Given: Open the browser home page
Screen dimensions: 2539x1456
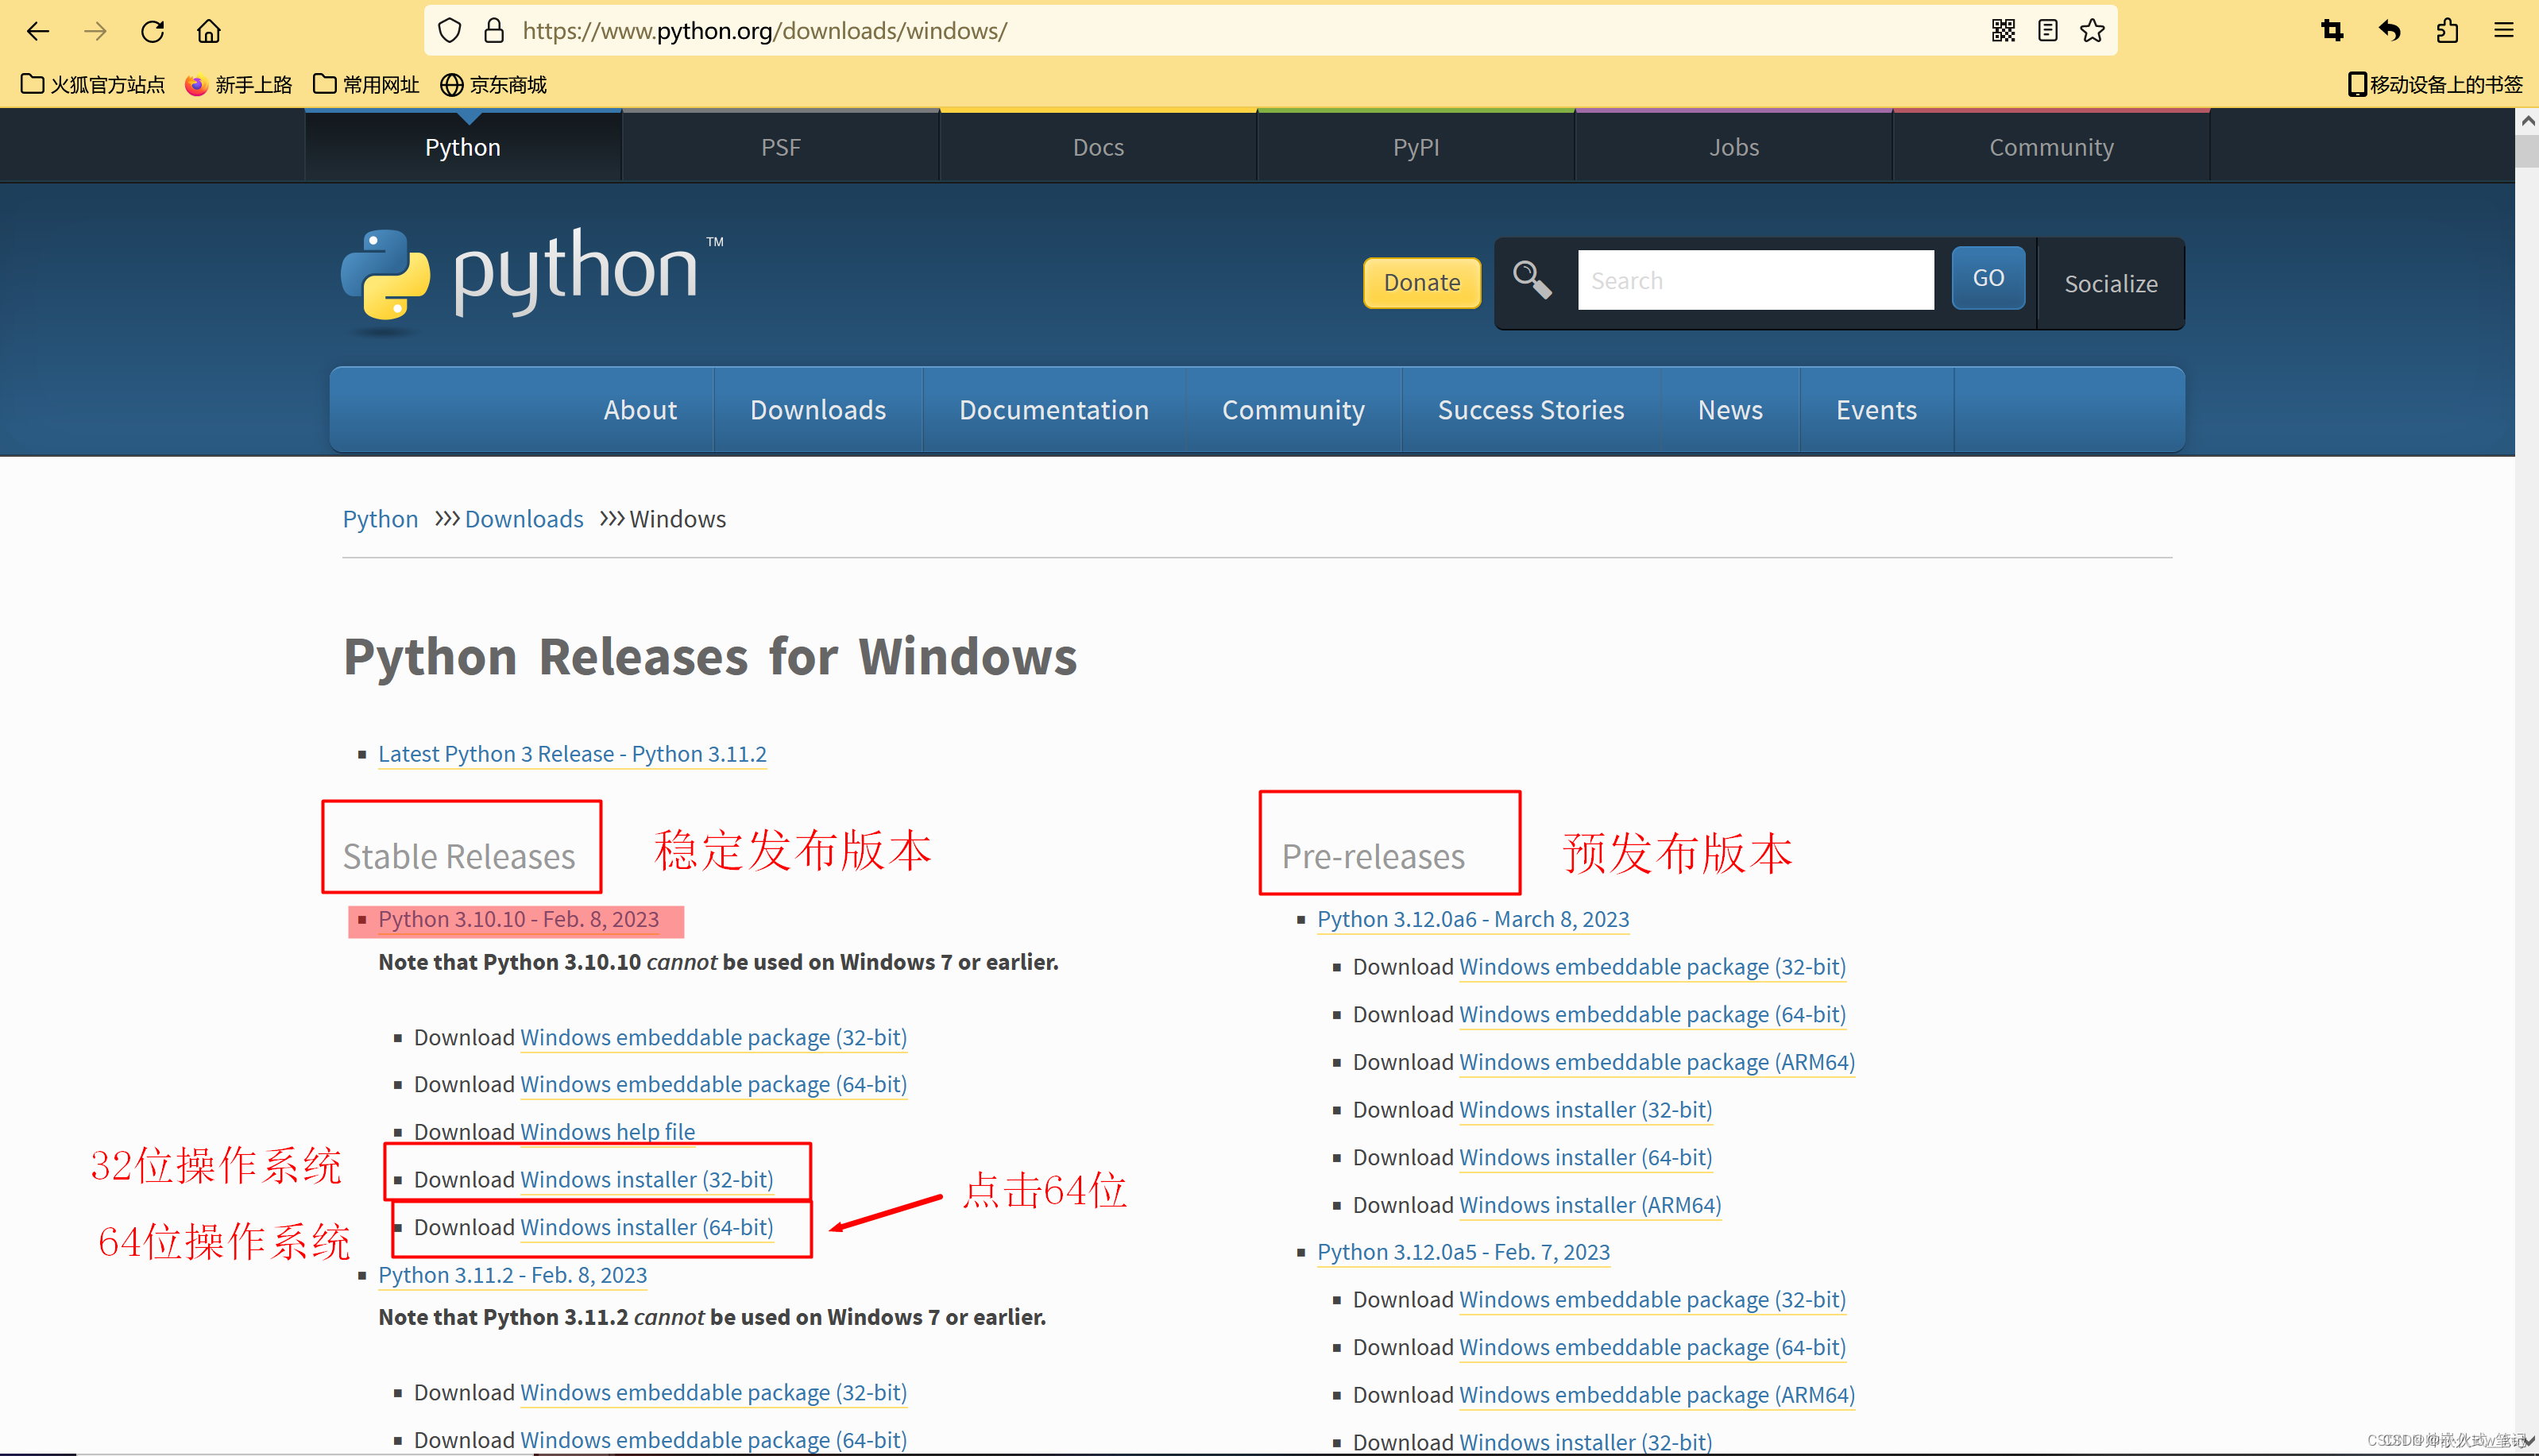Looking at the screenshot, I should [209, 31].
